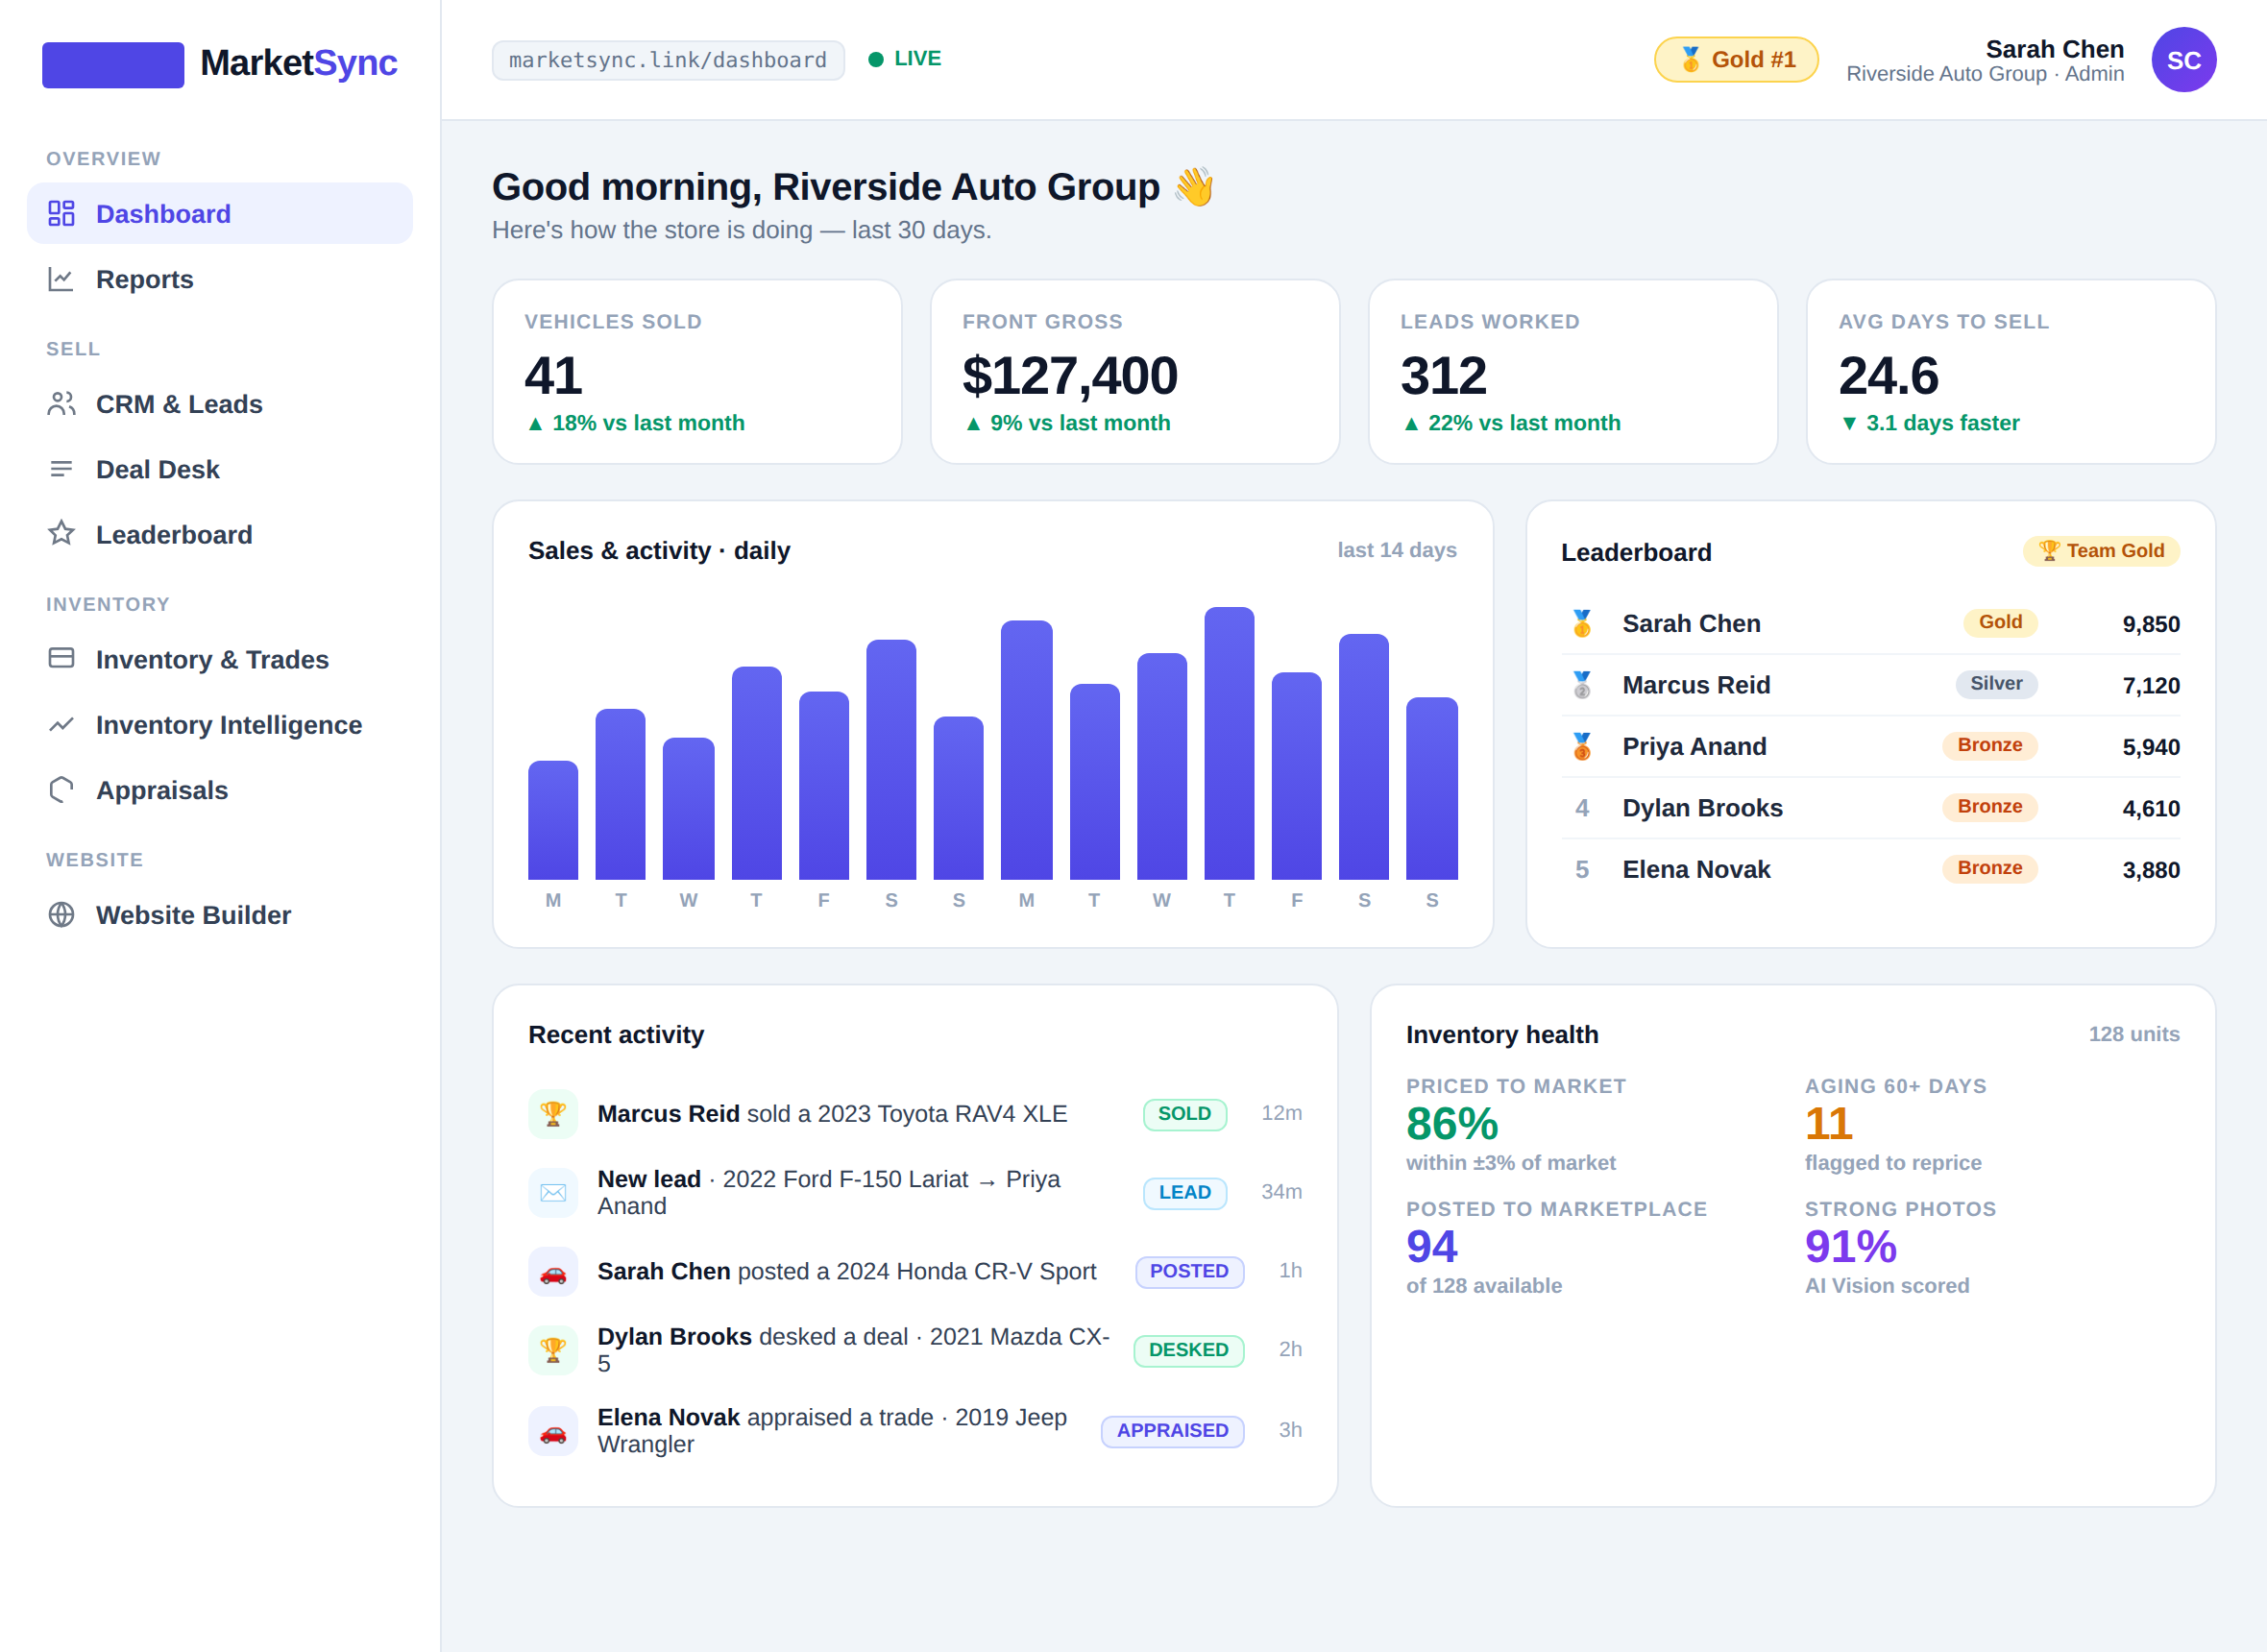The image size is (2267, 1652).
Task: Click the Aging 60+ Days value 11
Action: pyautogui.click(x=1828, y=1124)
